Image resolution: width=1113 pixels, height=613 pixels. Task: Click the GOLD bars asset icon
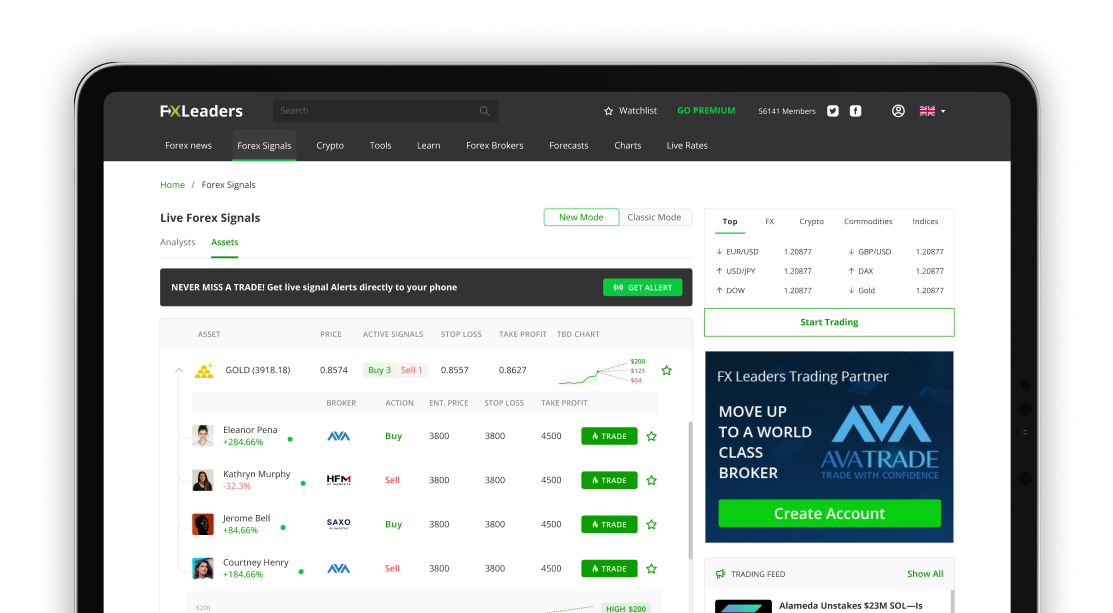[x=204, y=370]
